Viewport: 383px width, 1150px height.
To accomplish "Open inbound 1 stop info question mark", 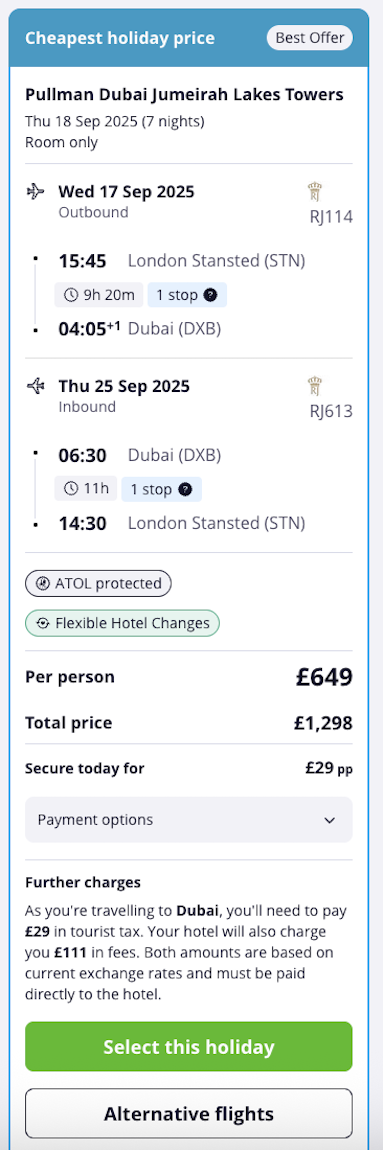I will [x=185, y=489].
